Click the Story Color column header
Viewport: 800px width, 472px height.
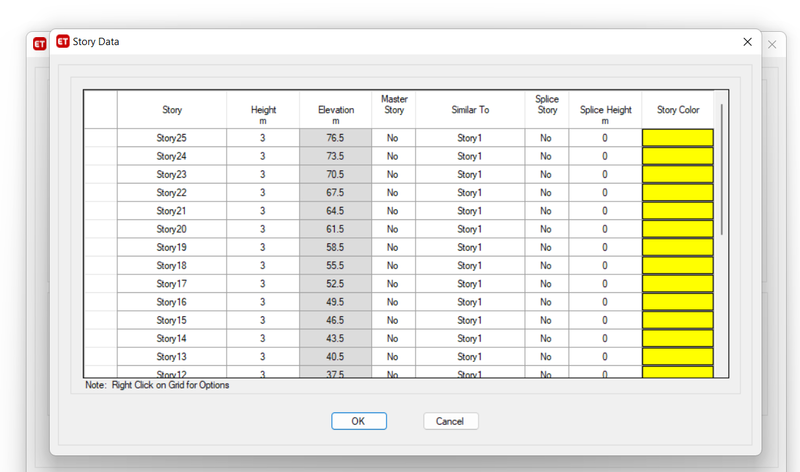[x=678, y=110]
